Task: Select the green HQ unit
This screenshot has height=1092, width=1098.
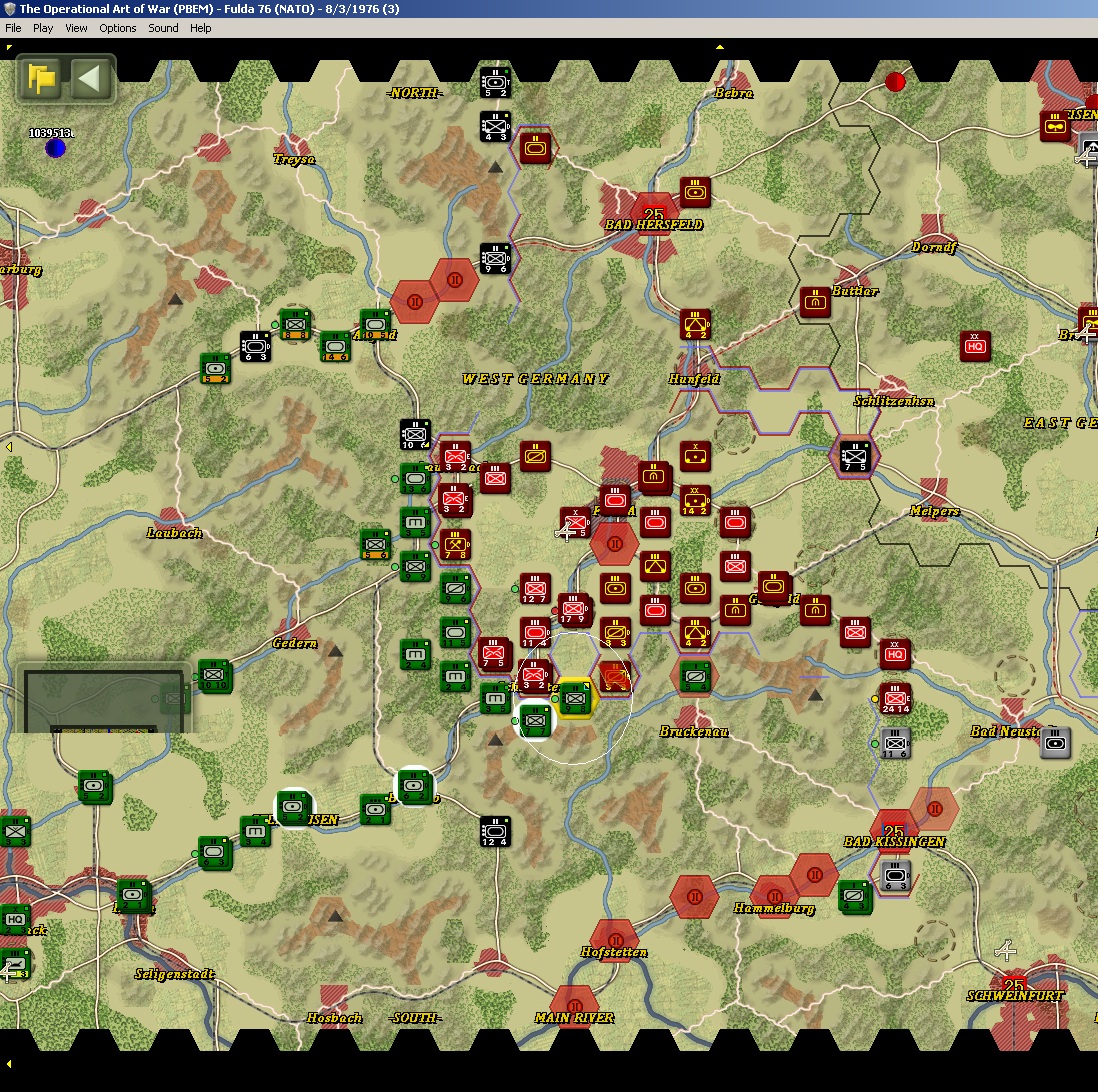Action: (x=14, y=919)
